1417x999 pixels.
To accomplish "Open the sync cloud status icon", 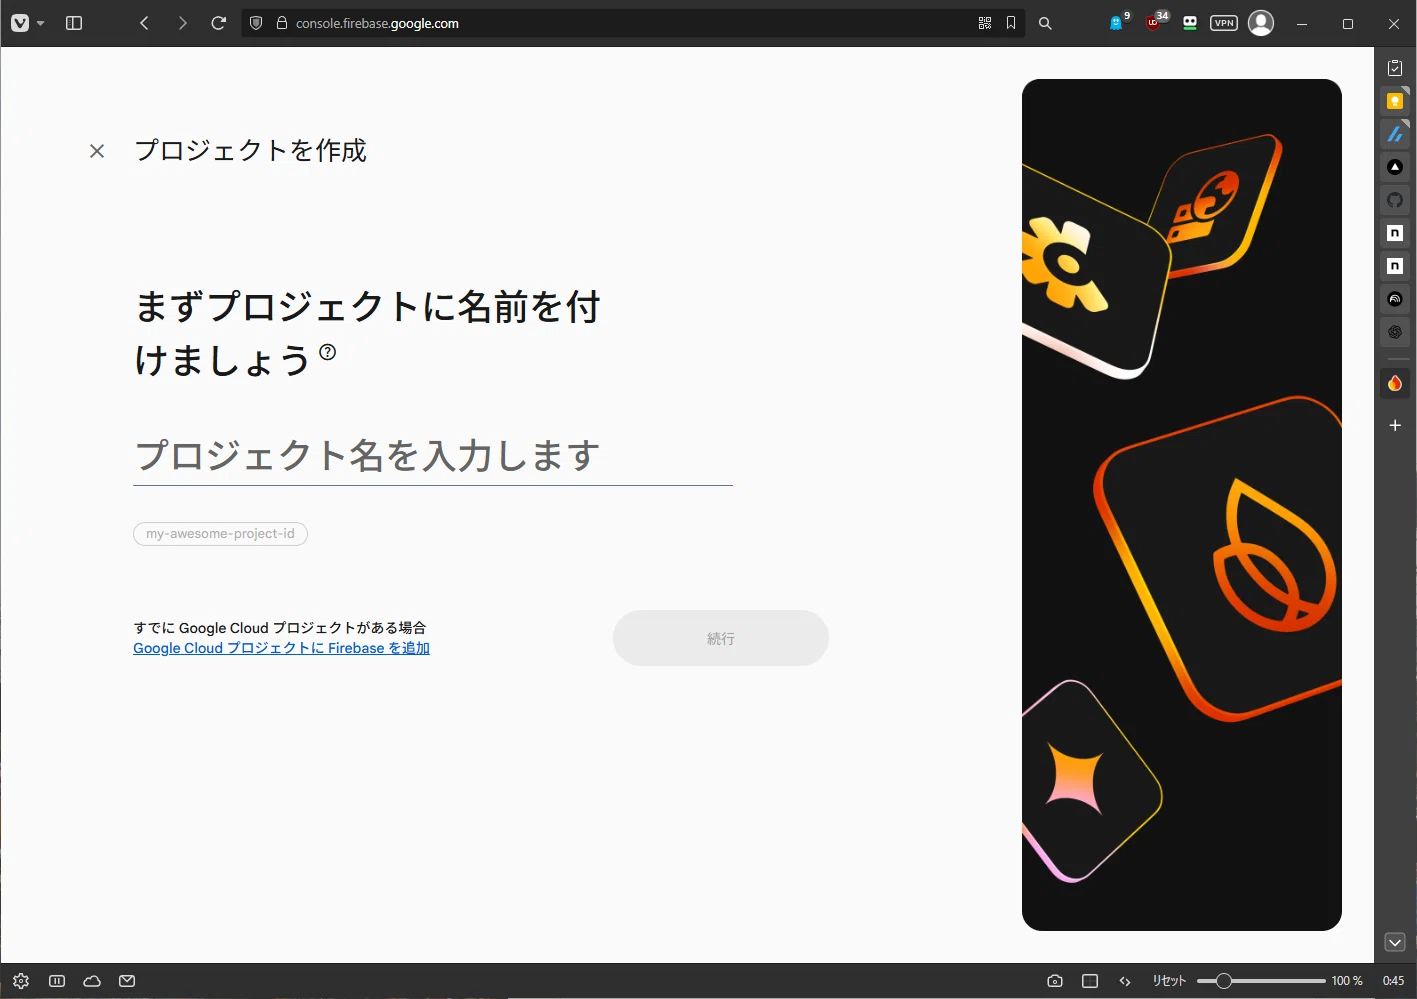I will click(92, 981).
